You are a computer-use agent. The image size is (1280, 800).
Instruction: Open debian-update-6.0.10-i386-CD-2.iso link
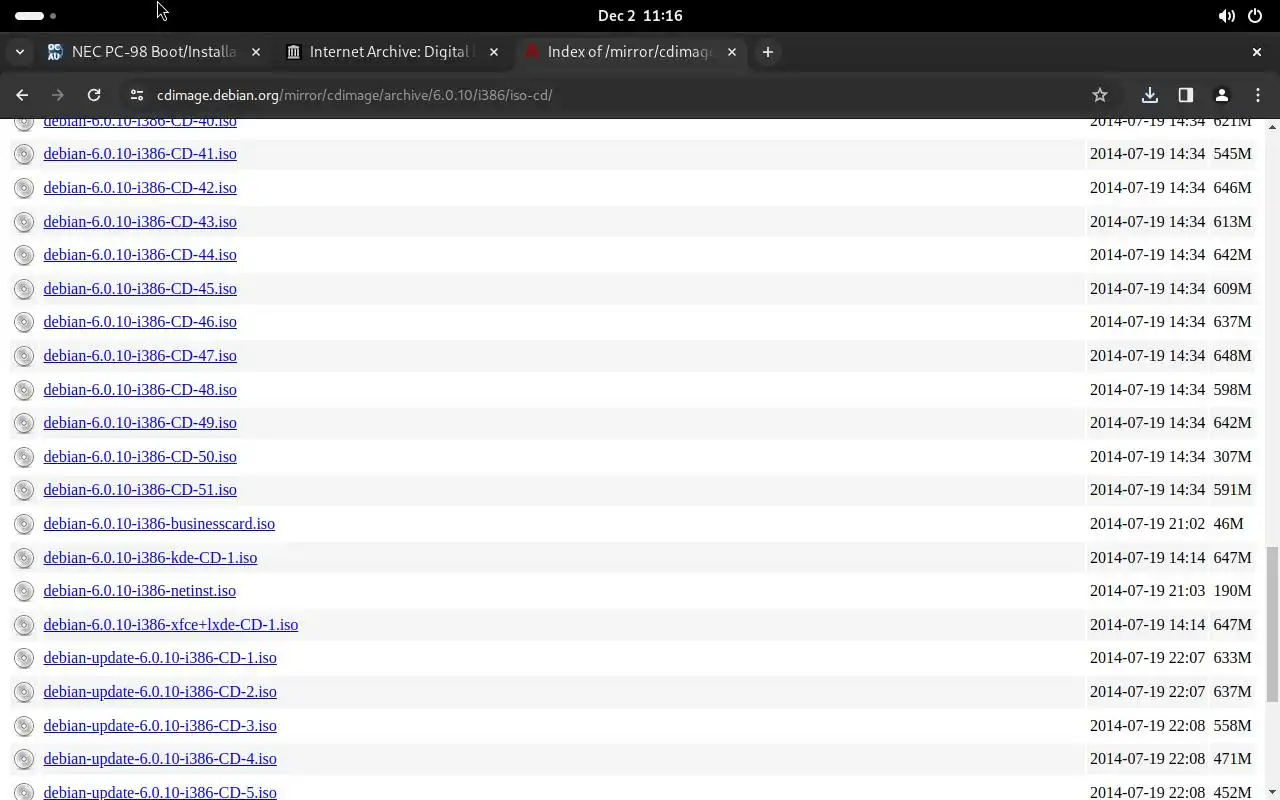point(160,692)
